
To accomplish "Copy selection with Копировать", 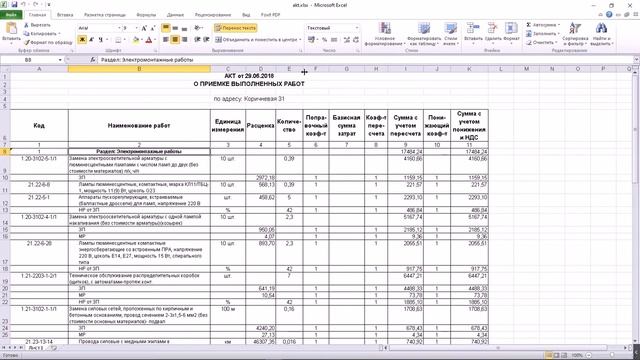I will point(42,33).
